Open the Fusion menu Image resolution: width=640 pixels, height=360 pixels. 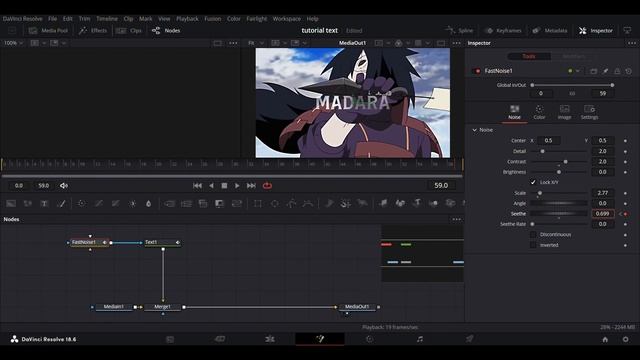212,19
